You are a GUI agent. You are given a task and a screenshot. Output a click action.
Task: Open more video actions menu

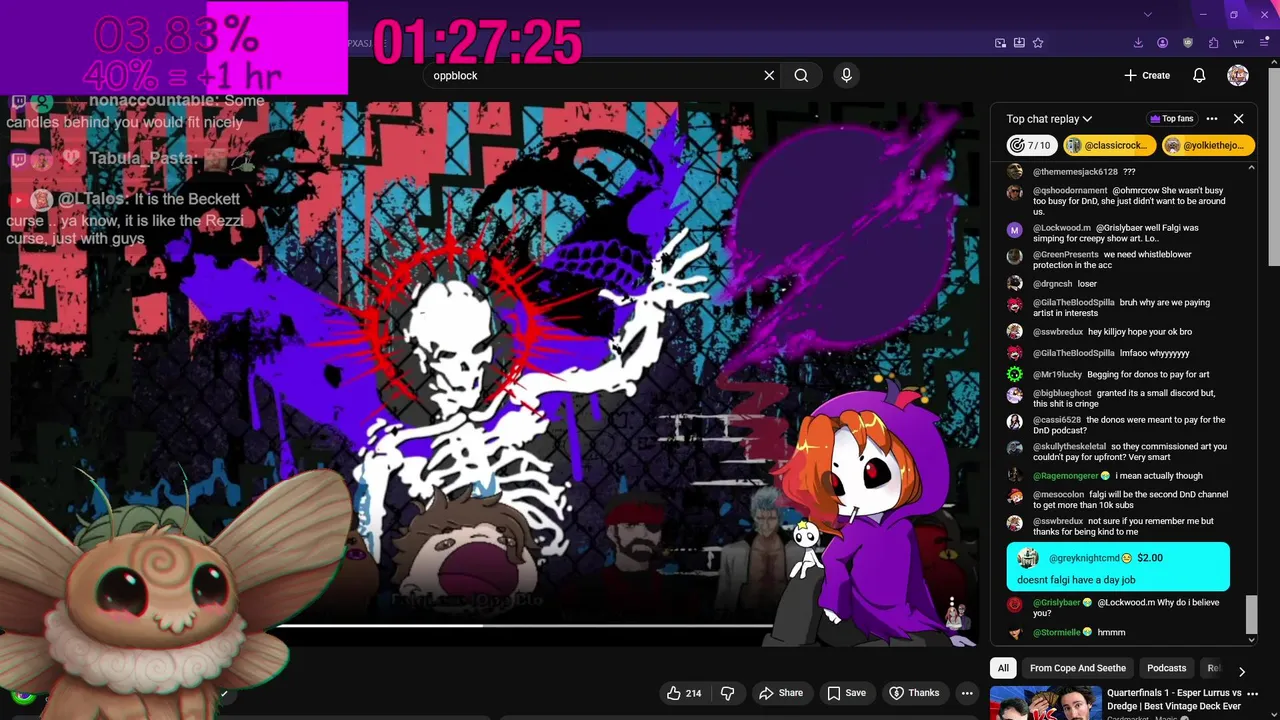(967, 693)
